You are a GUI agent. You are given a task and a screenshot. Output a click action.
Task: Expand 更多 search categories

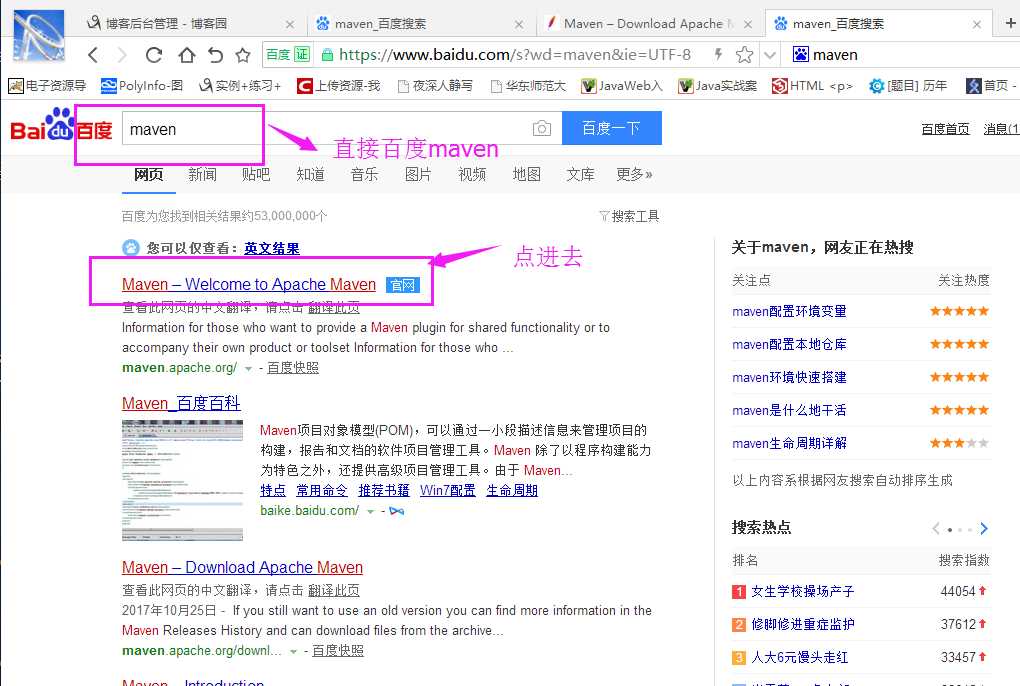(634, 174)
